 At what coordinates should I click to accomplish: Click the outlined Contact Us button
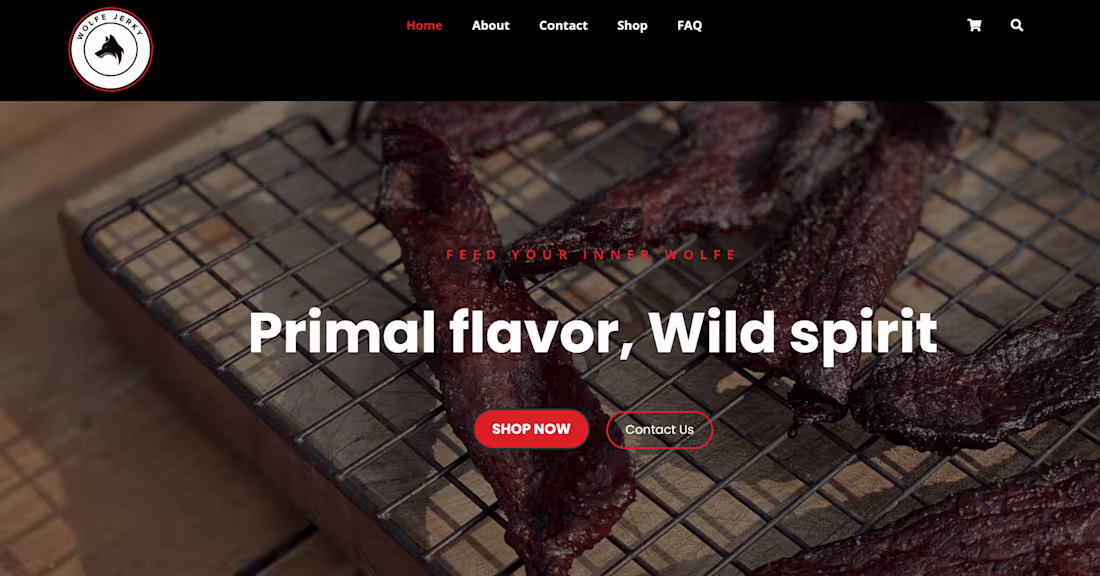click(x=659, y=429)
